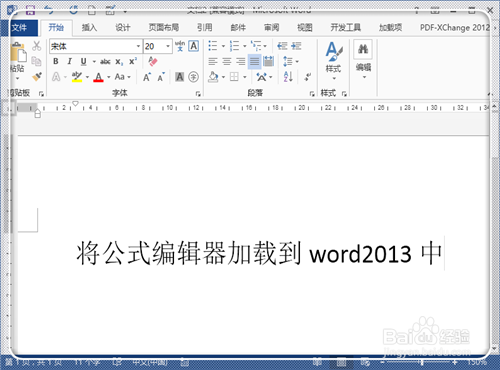500x370 pixels.
Task: Click the Increase Indent icon
Action: 296,46
